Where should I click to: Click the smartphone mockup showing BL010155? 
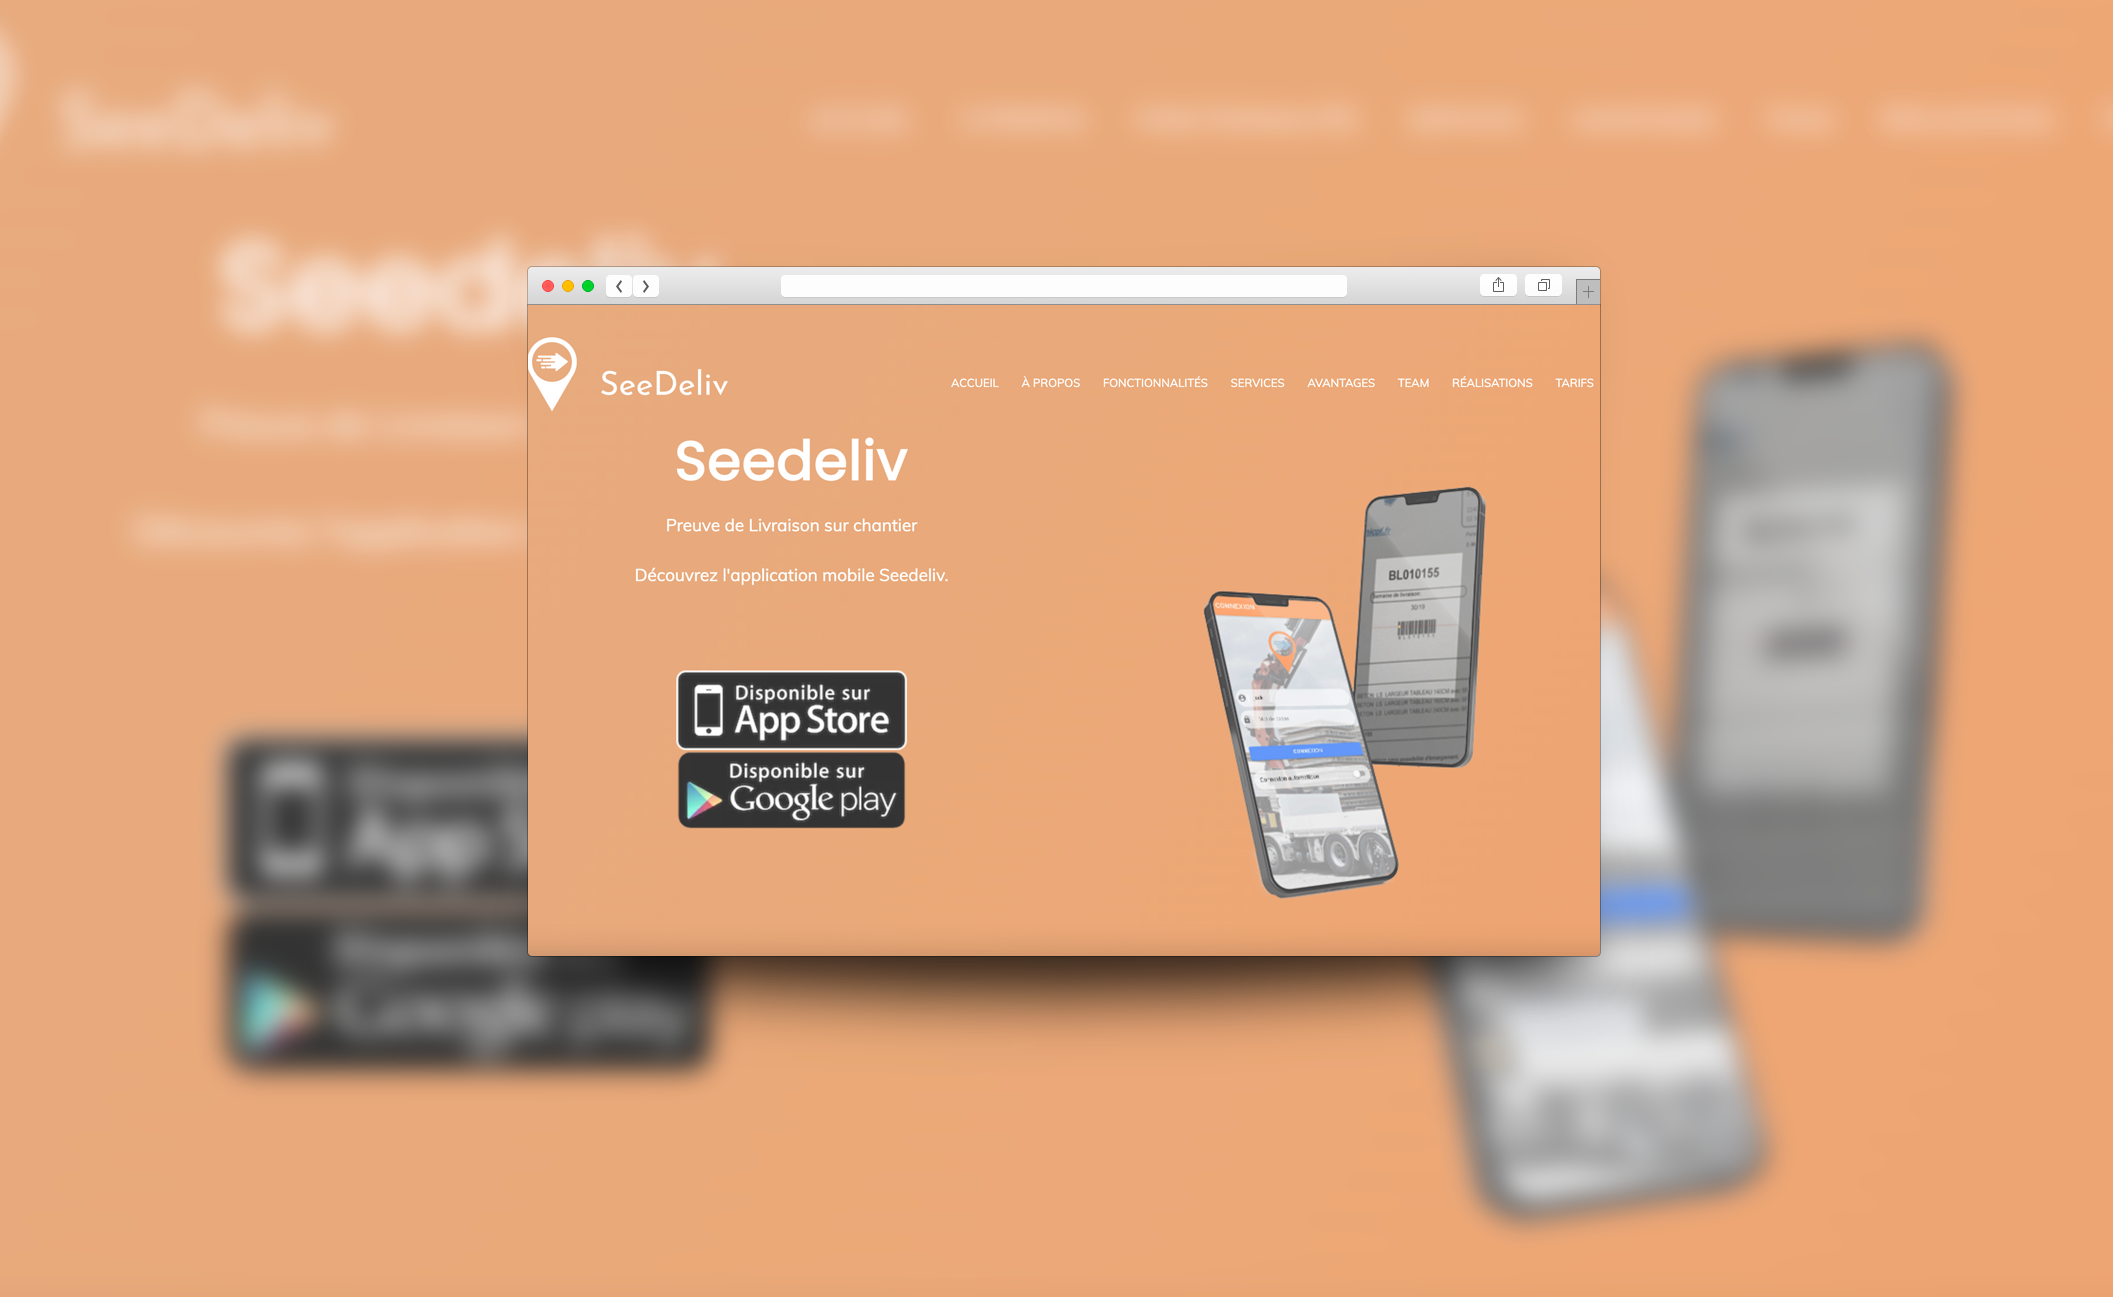1419,649
